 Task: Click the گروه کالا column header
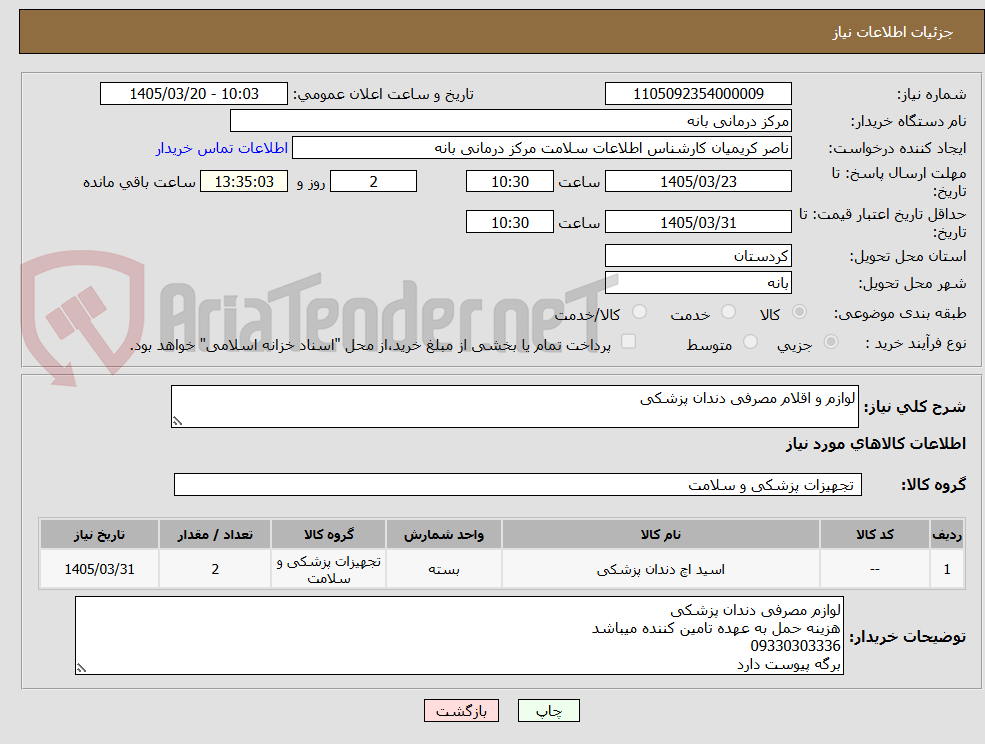coord(329,534)
